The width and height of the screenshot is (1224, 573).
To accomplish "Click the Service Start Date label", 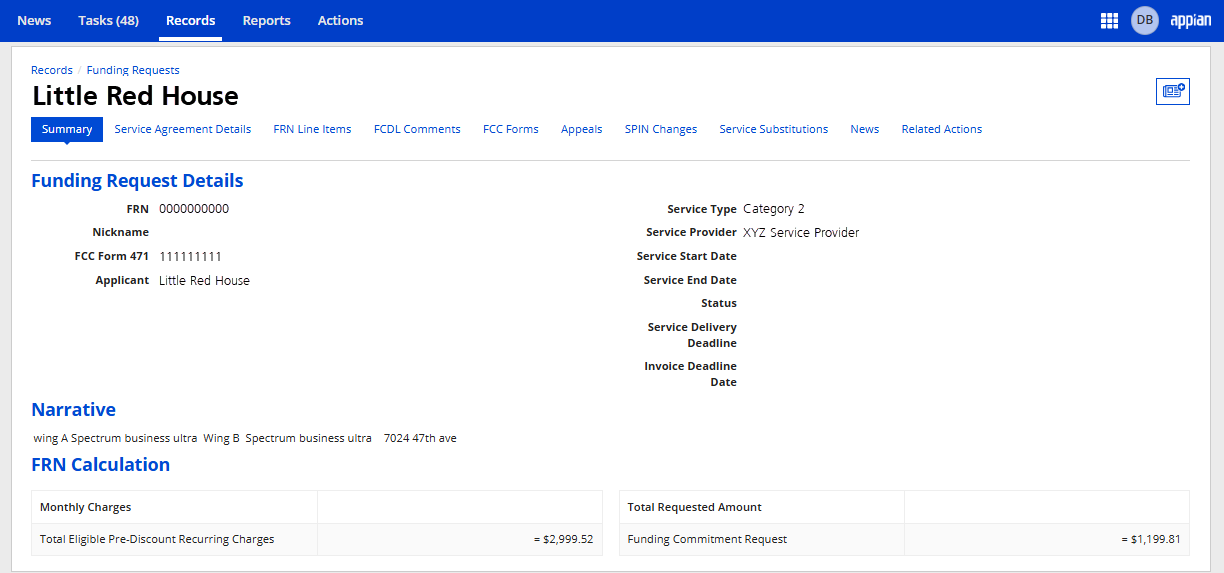I will tap(687, 257).
